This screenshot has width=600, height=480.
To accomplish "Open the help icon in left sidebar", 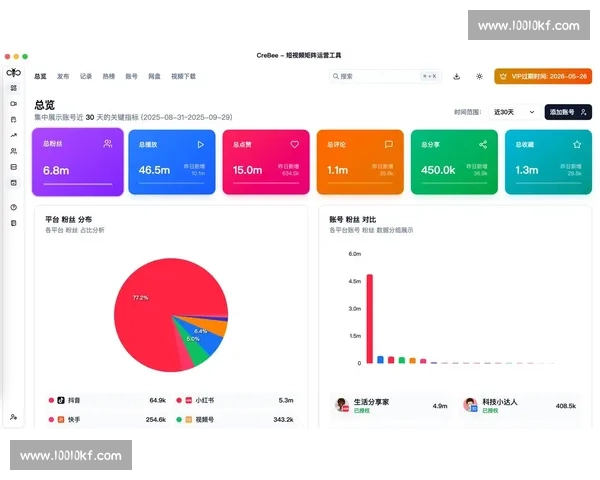I will [13, 207].
